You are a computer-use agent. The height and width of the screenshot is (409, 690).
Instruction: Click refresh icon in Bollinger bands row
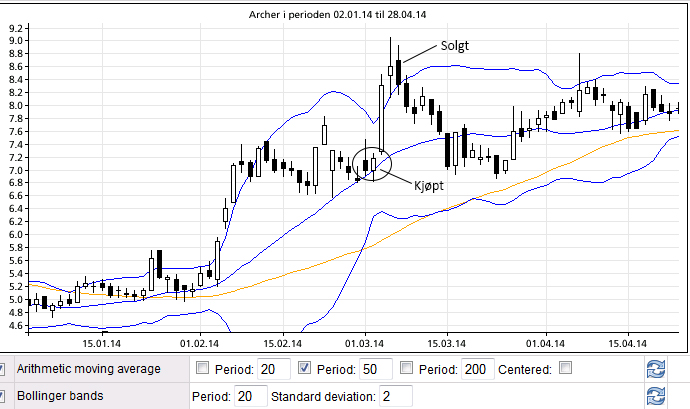pos(656,395)
